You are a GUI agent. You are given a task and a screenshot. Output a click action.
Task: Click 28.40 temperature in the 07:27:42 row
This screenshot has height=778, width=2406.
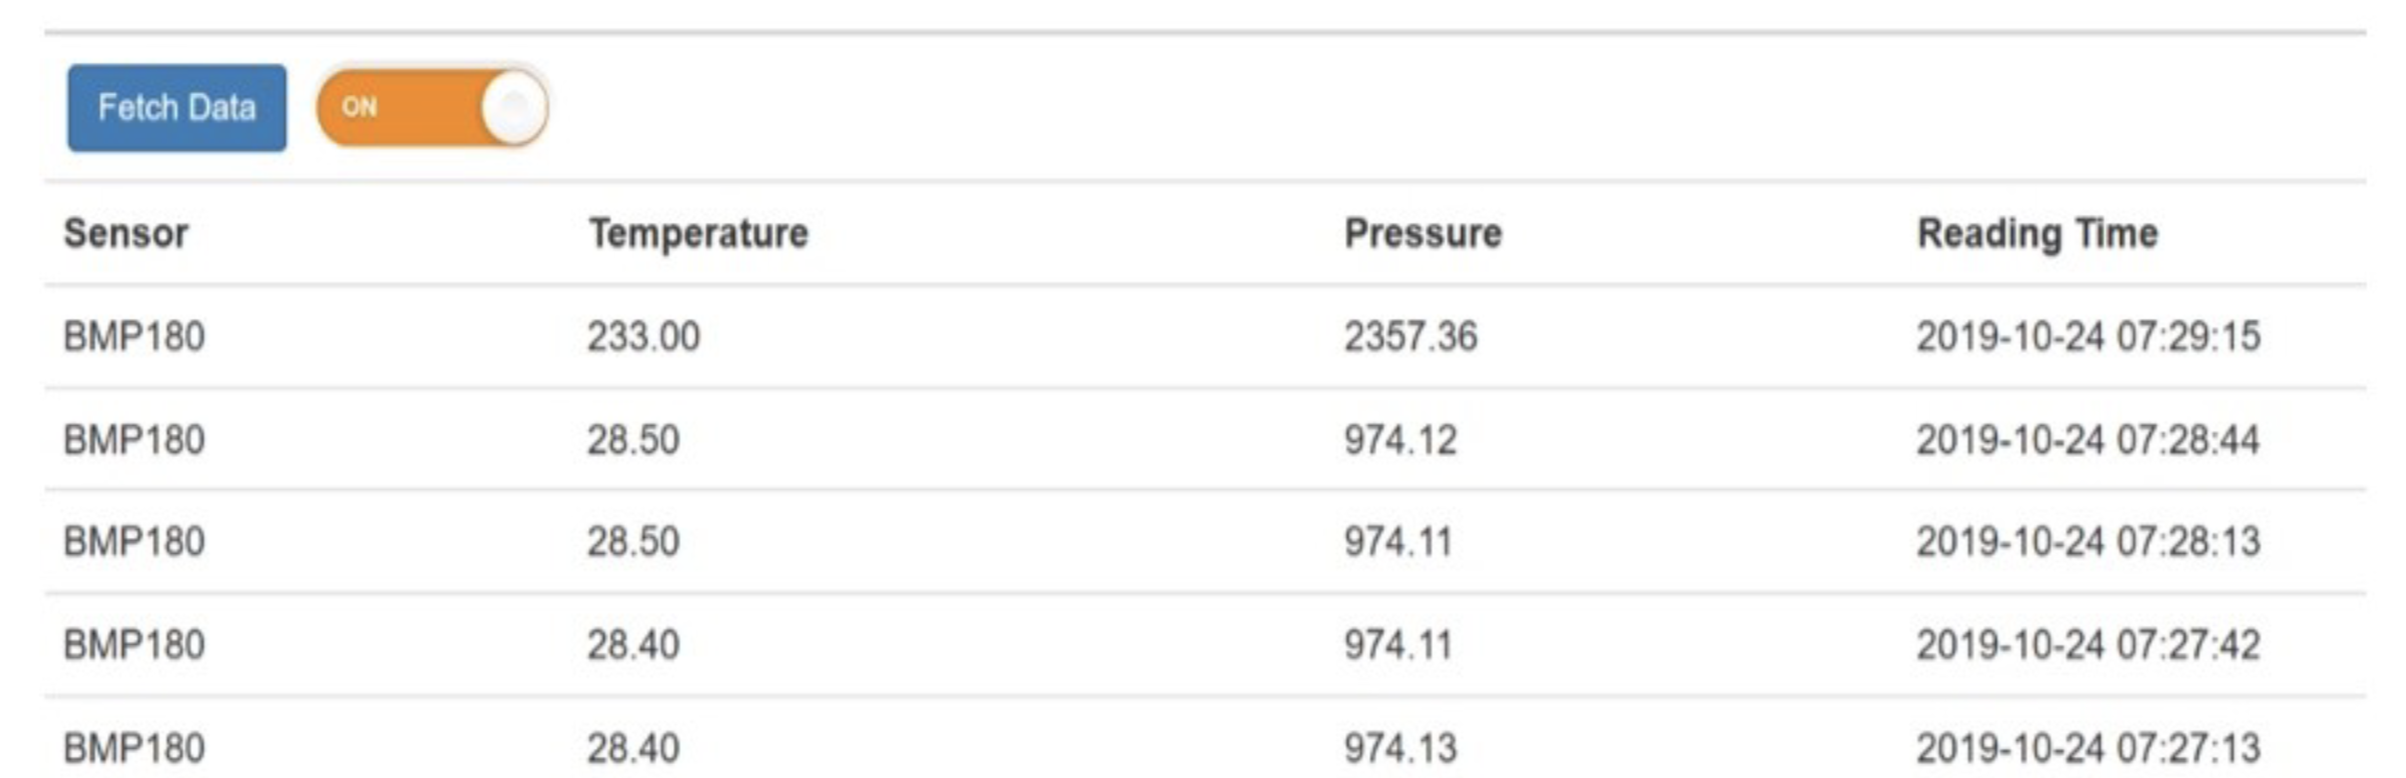[x=633, y=645]
